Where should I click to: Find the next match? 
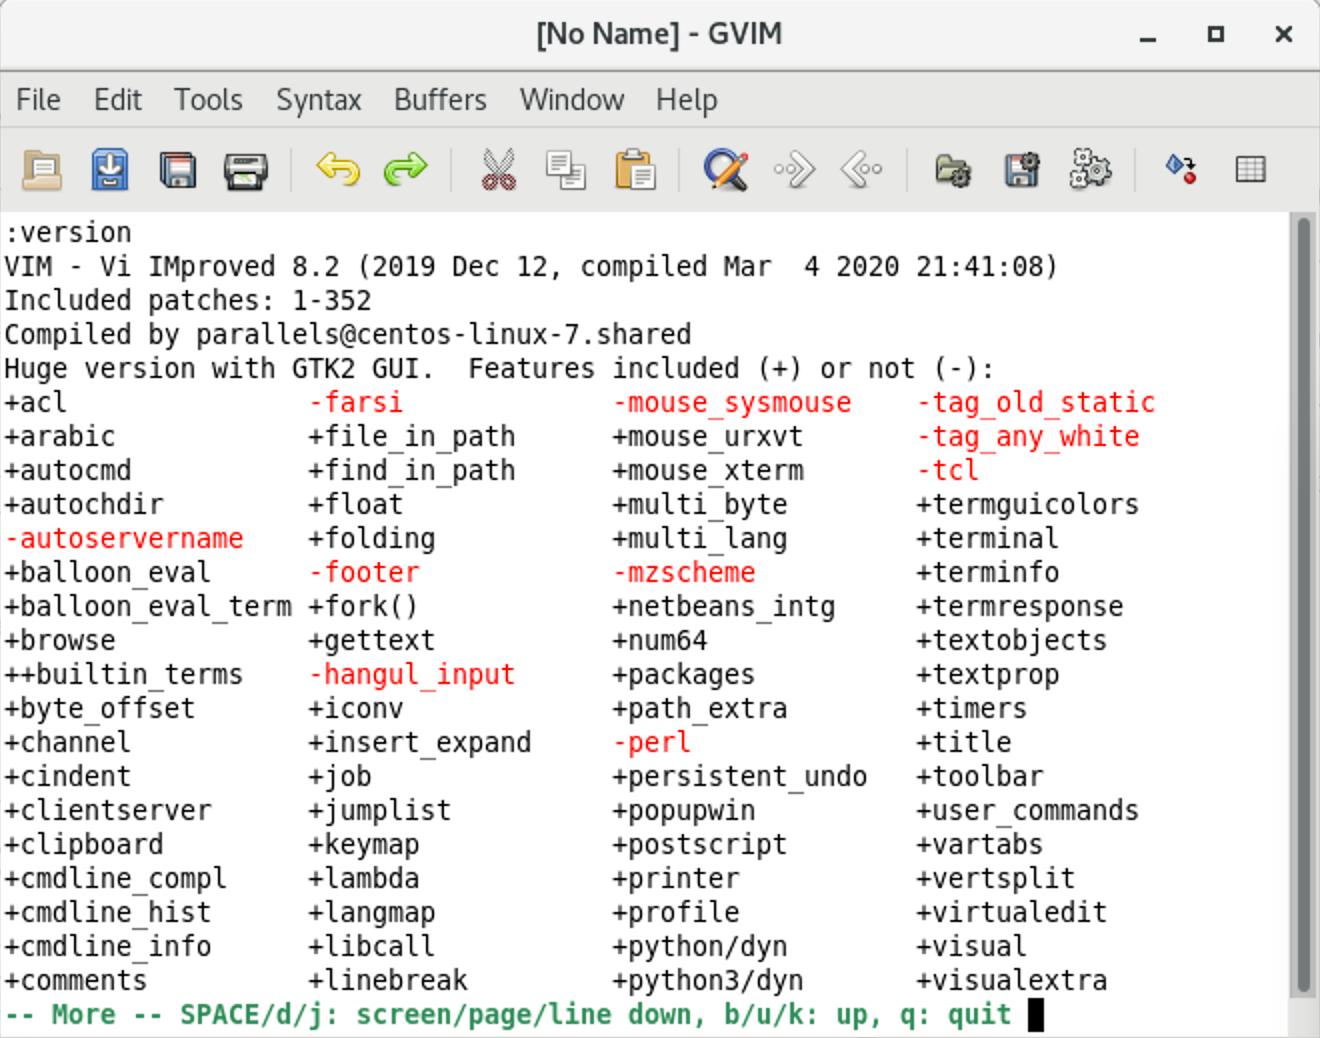click(x=793, y=170)
